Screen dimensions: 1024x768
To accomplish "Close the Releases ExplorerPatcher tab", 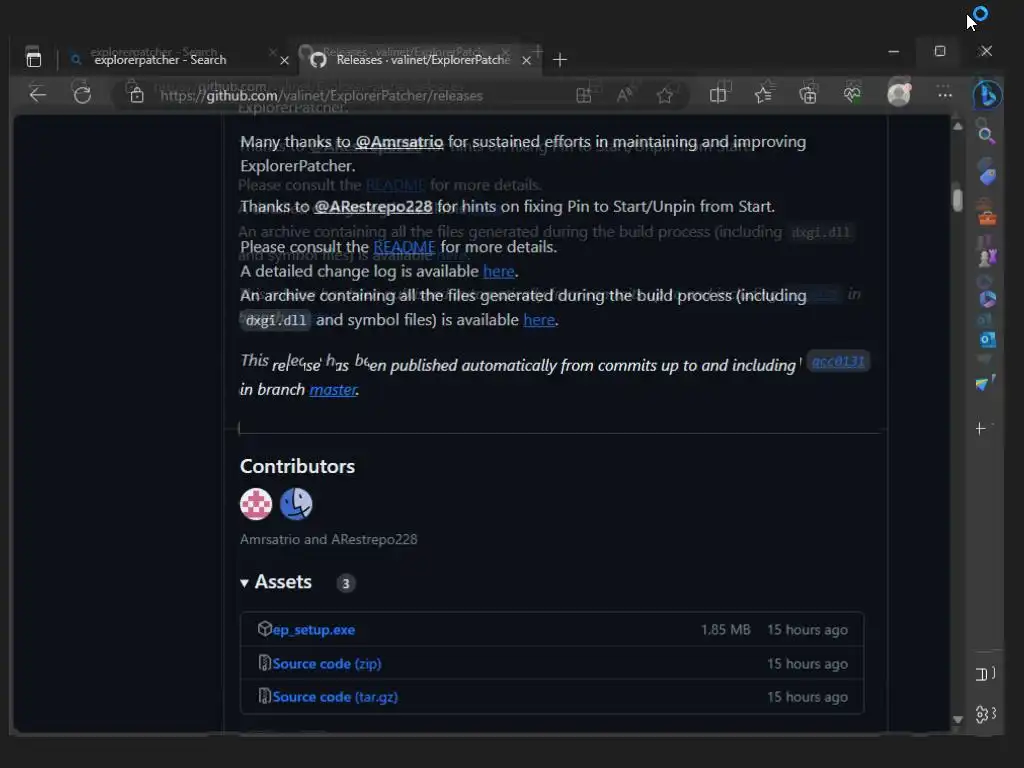I will click(526, 60).
